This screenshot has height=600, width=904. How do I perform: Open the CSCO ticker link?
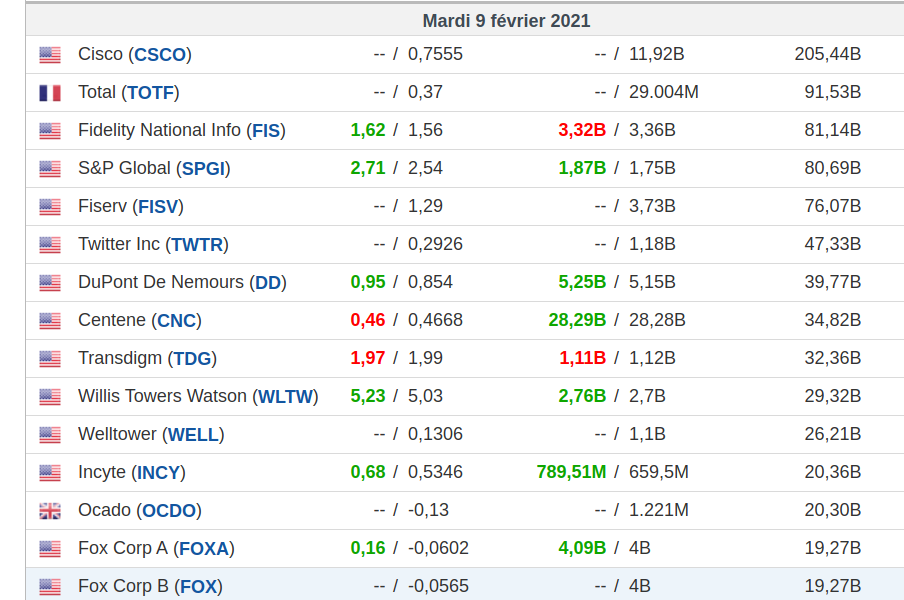[x=160, y=55]
